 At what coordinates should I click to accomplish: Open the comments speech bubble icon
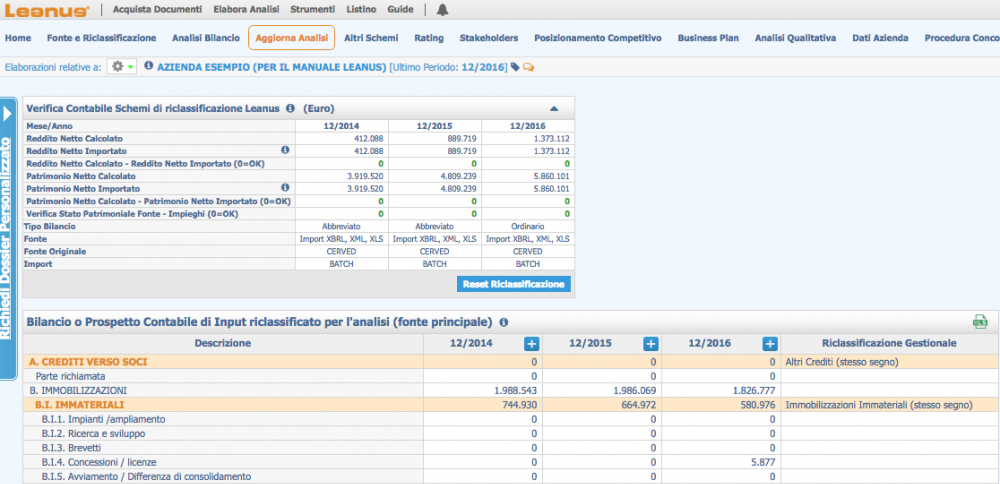[x=528, y=66]
